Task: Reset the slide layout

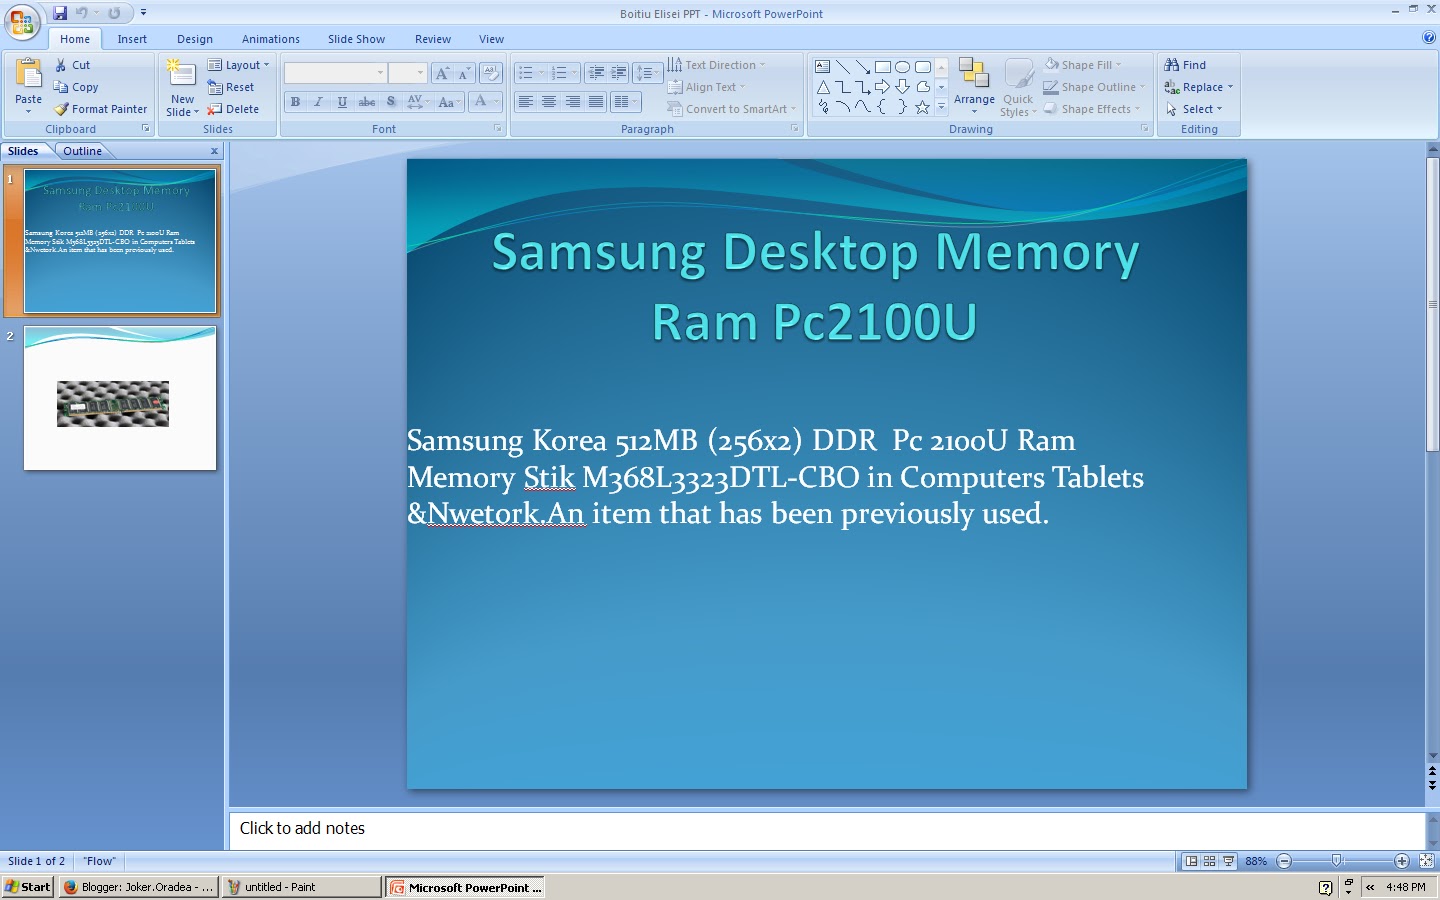Action: (231, 87)
